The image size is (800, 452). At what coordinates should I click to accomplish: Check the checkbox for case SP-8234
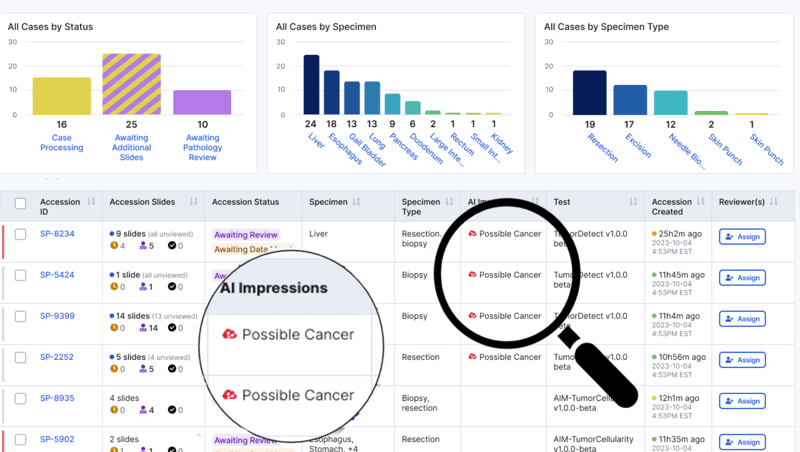(x=21, y=234)
